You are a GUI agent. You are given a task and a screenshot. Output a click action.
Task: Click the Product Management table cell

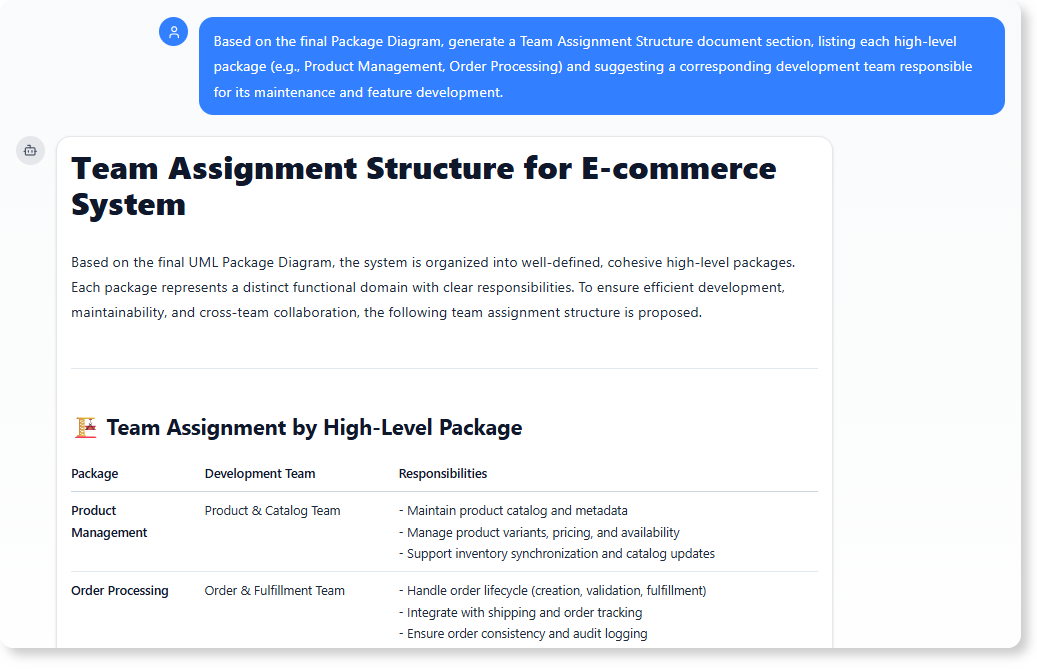click(x=109, y=521)
